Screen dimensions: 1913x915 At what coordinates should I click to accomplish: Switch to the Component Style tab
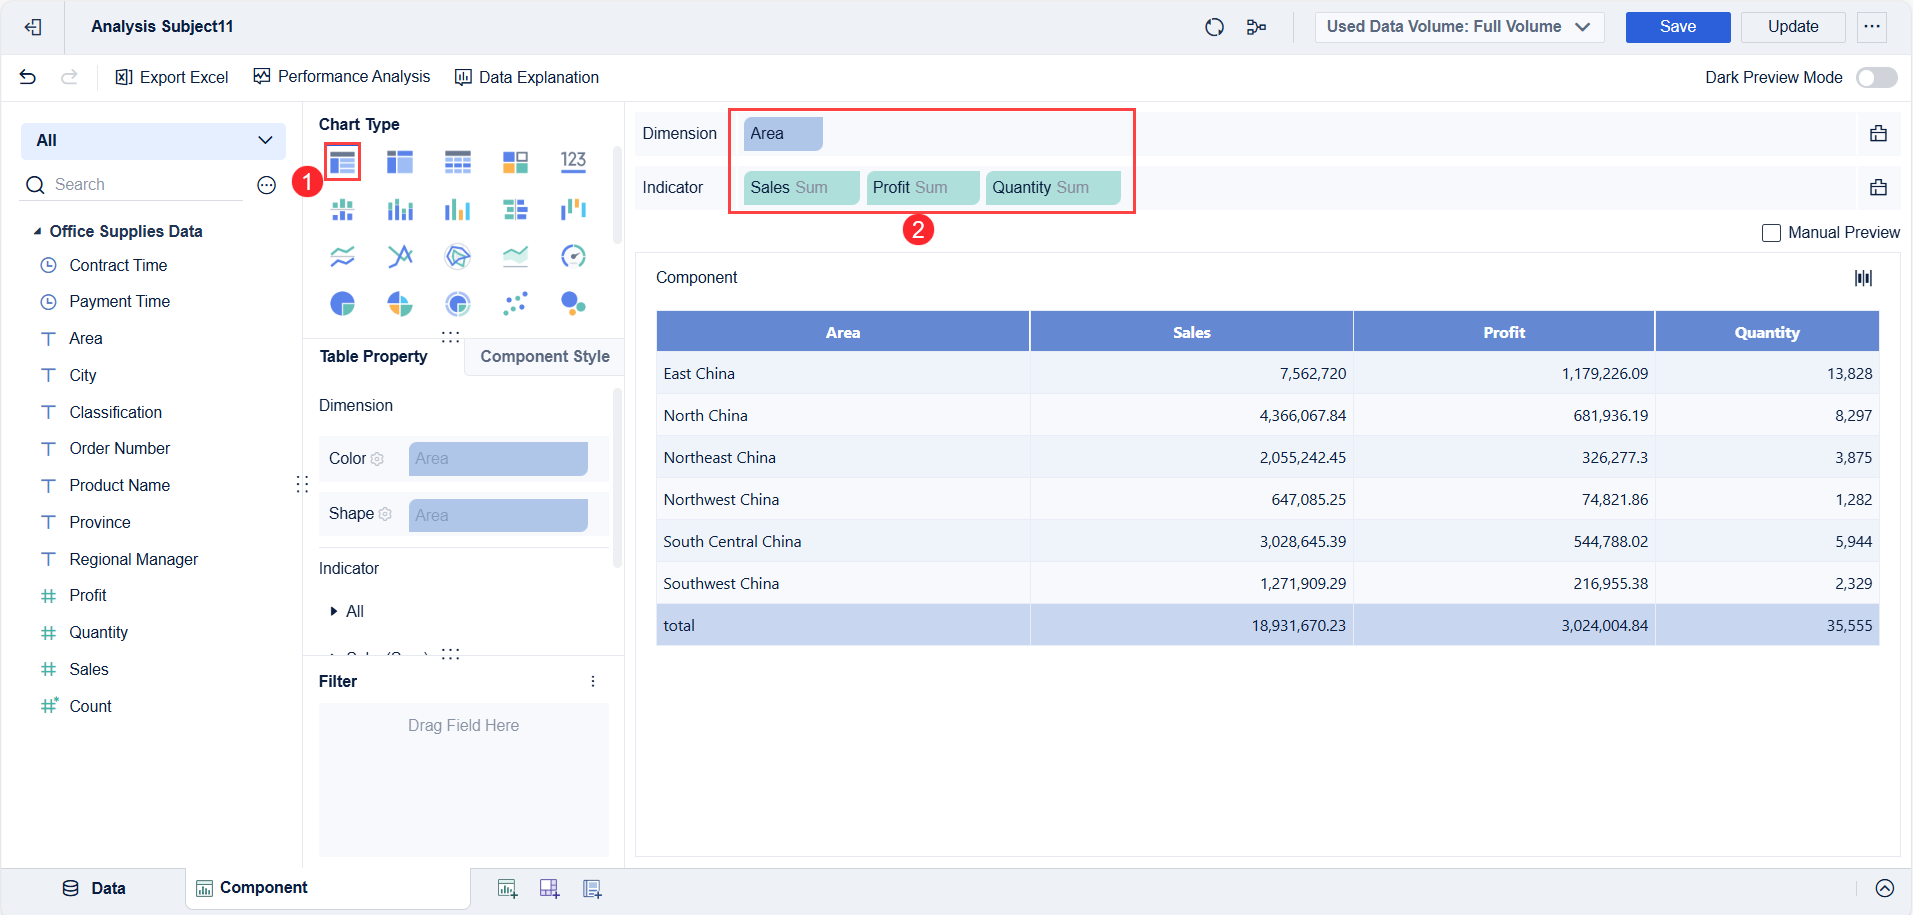pos(544,356)
